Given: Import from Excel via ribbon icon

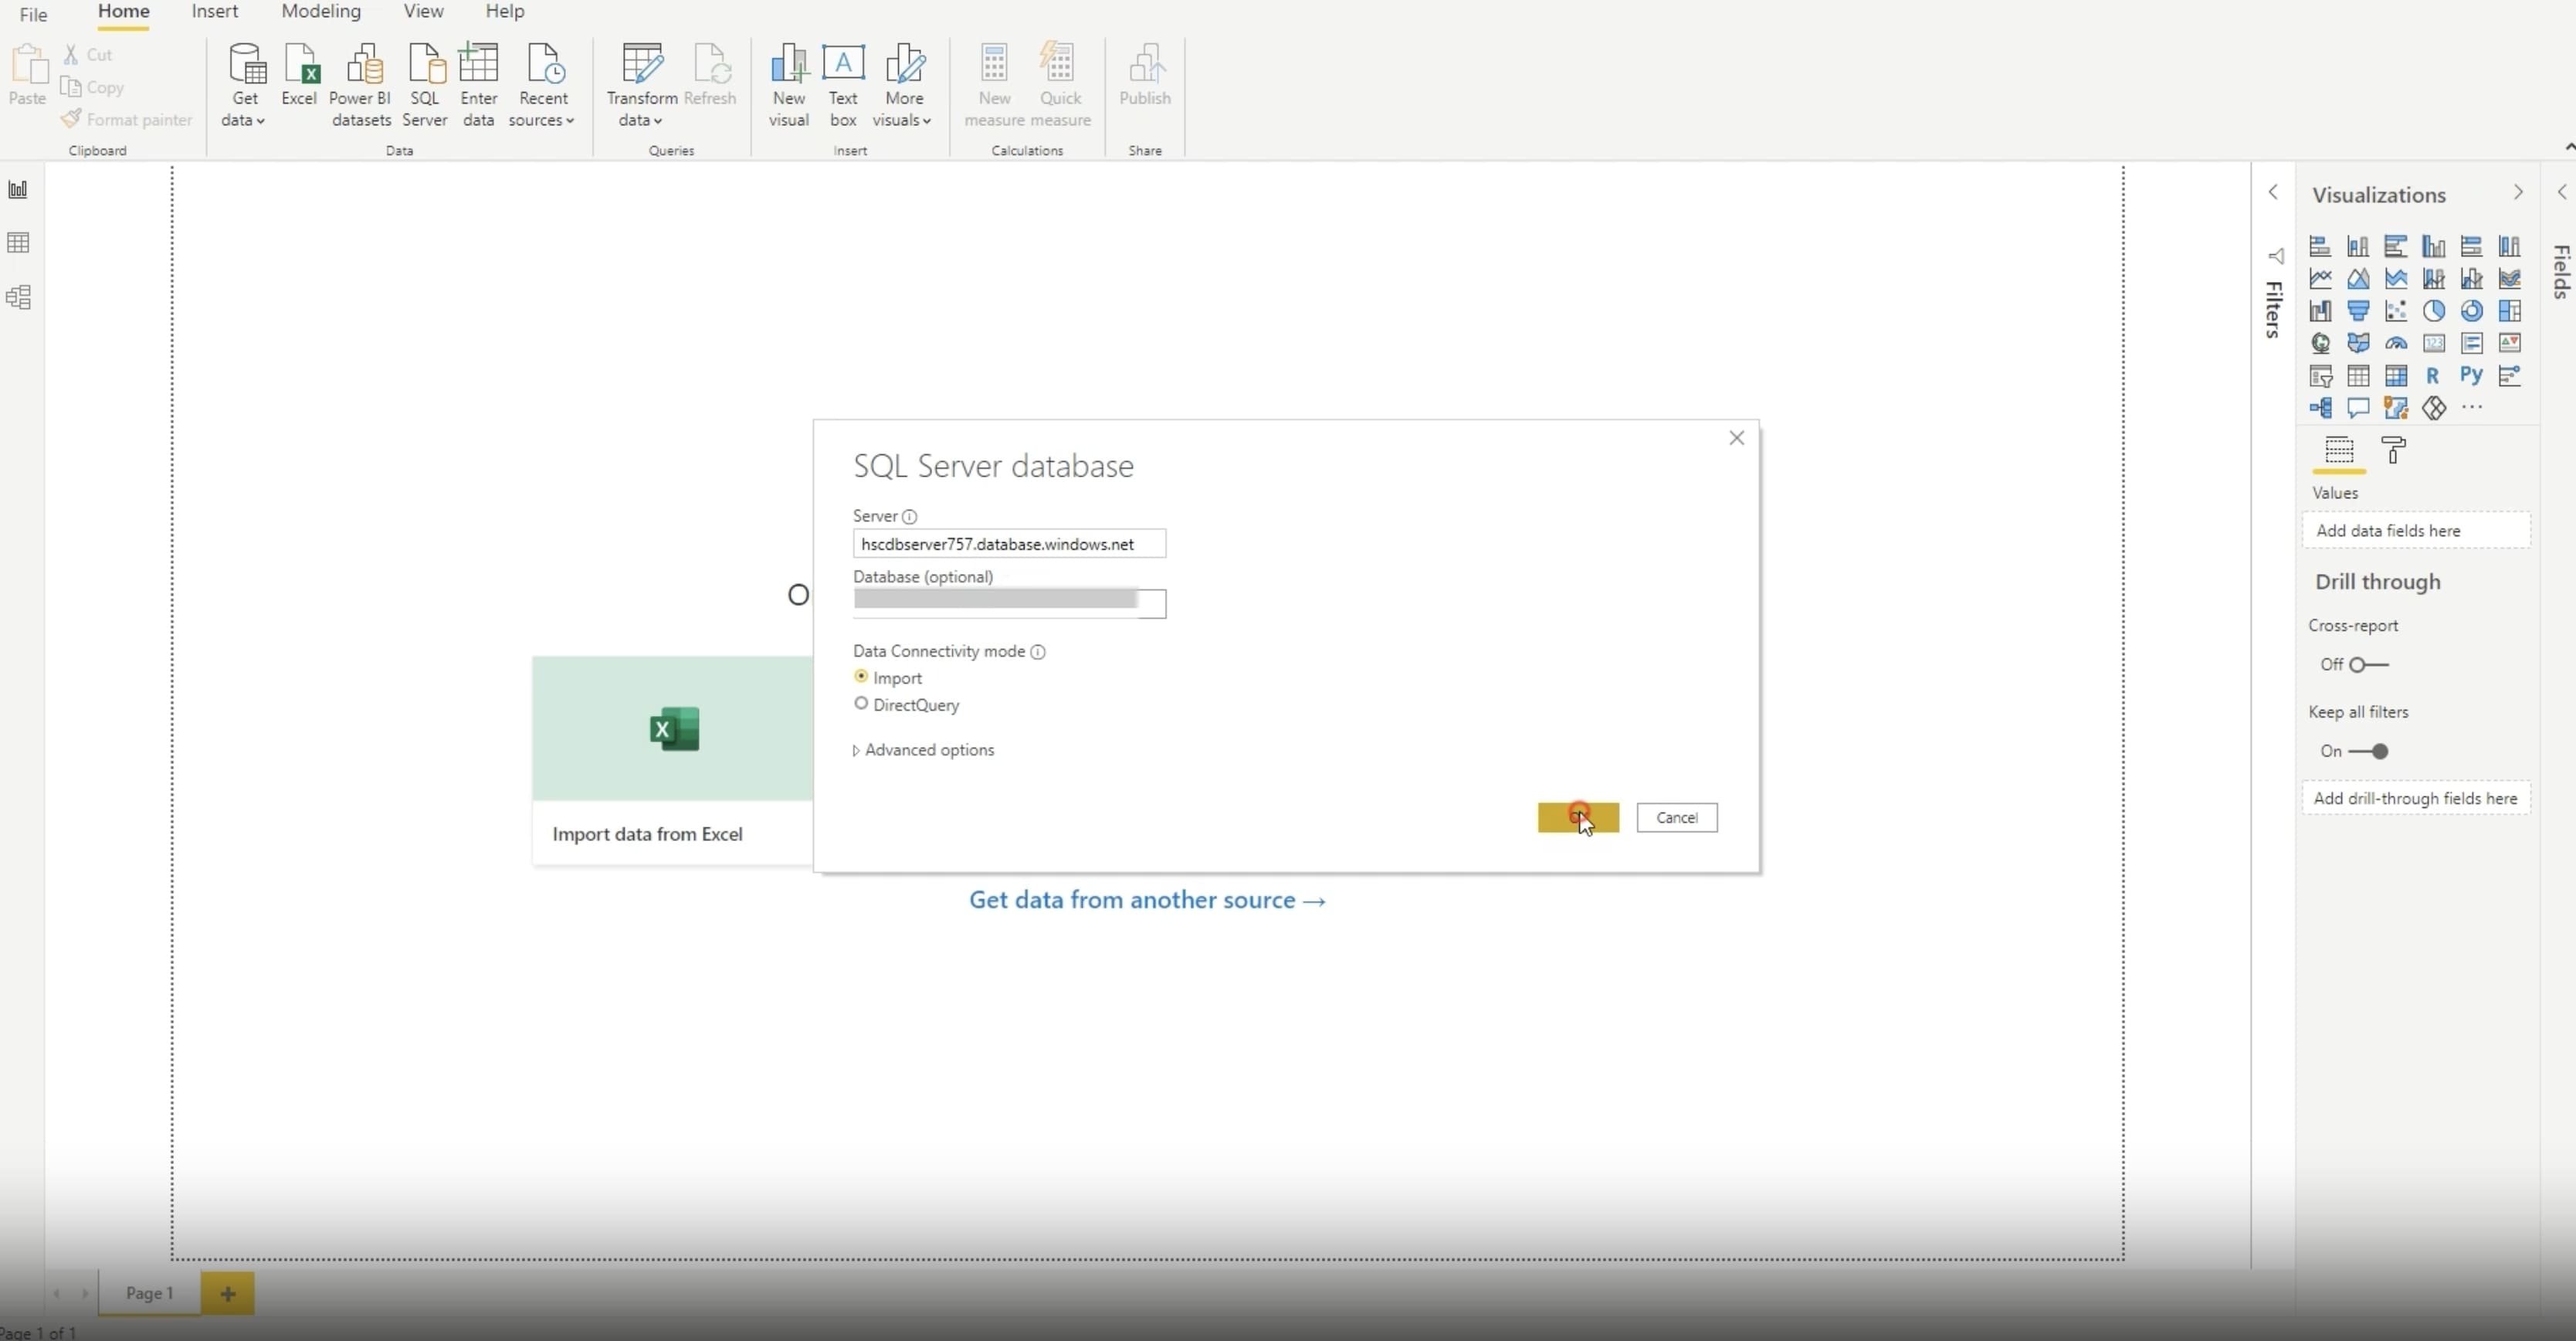Looking at the screenshot, I should (299, 75).
